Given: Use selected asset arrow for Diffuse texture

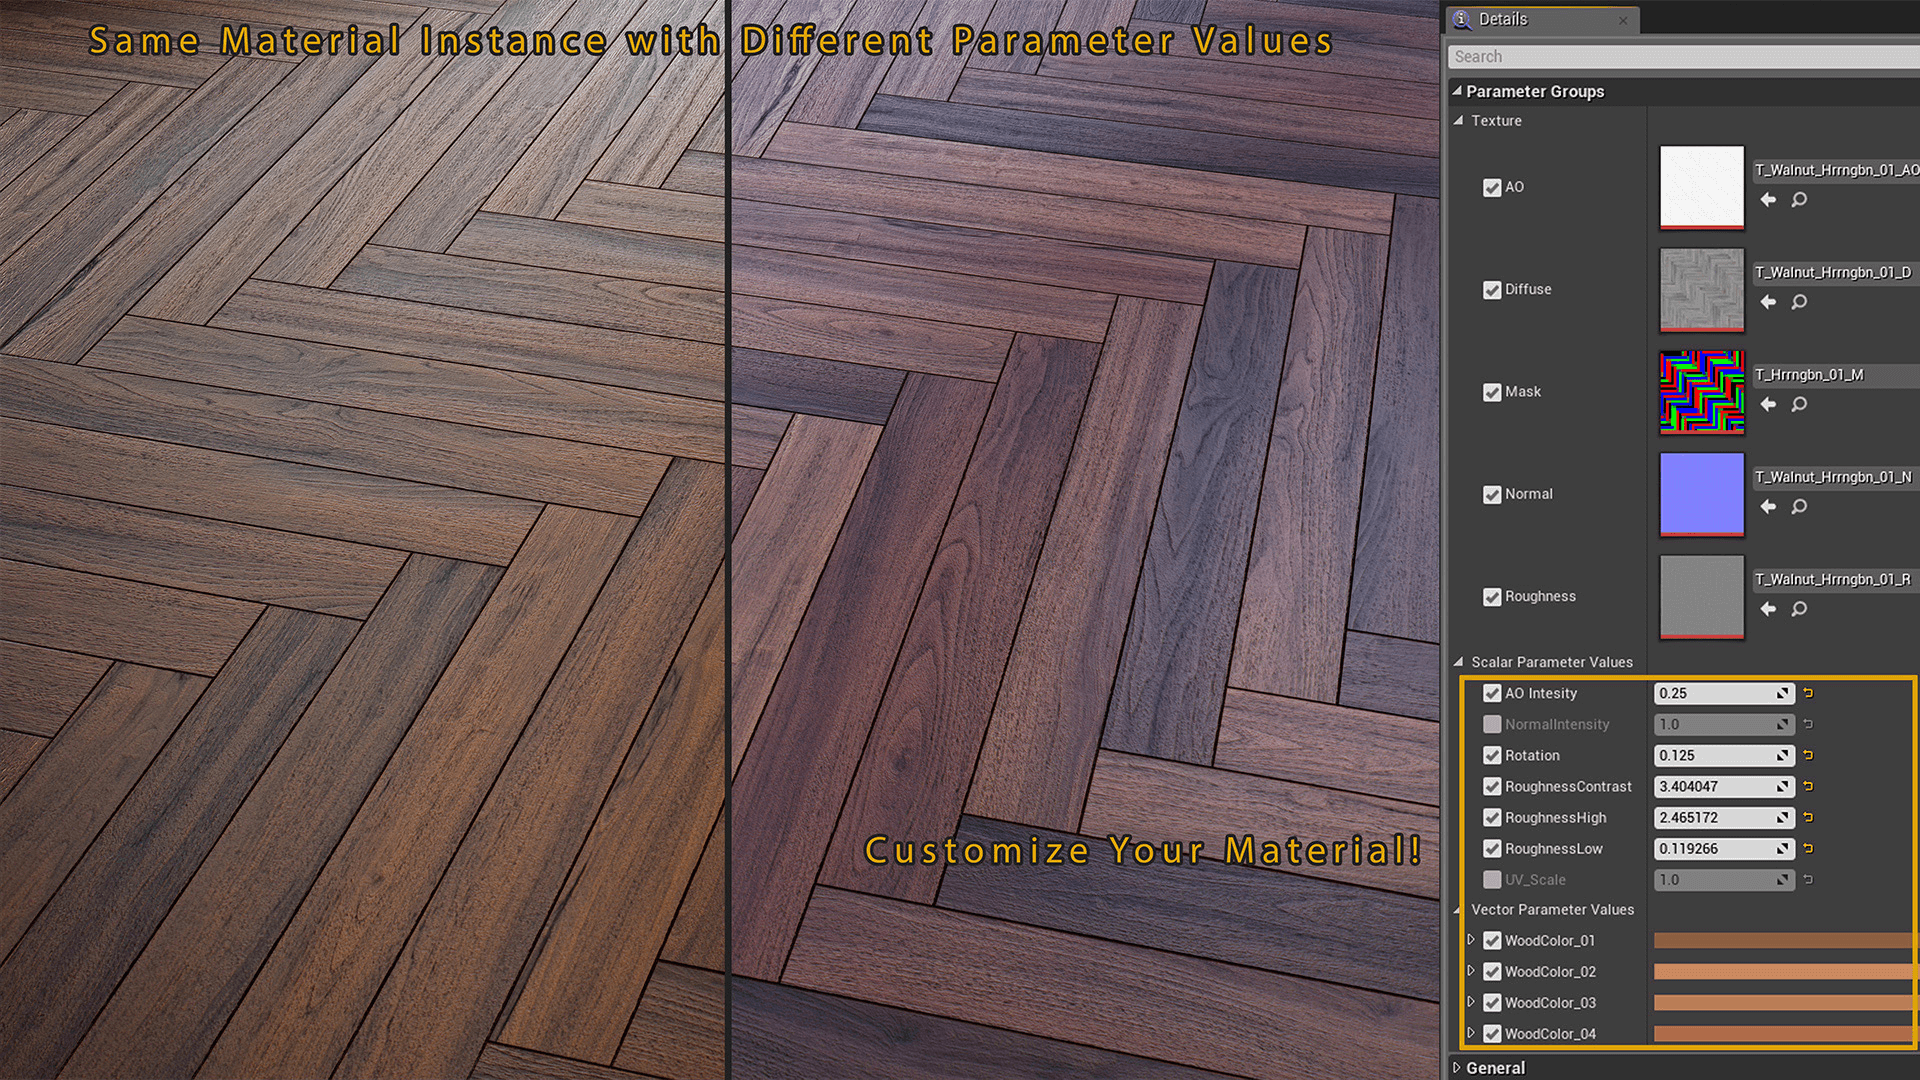Looking at the screenshot, I should (1768, 302).
